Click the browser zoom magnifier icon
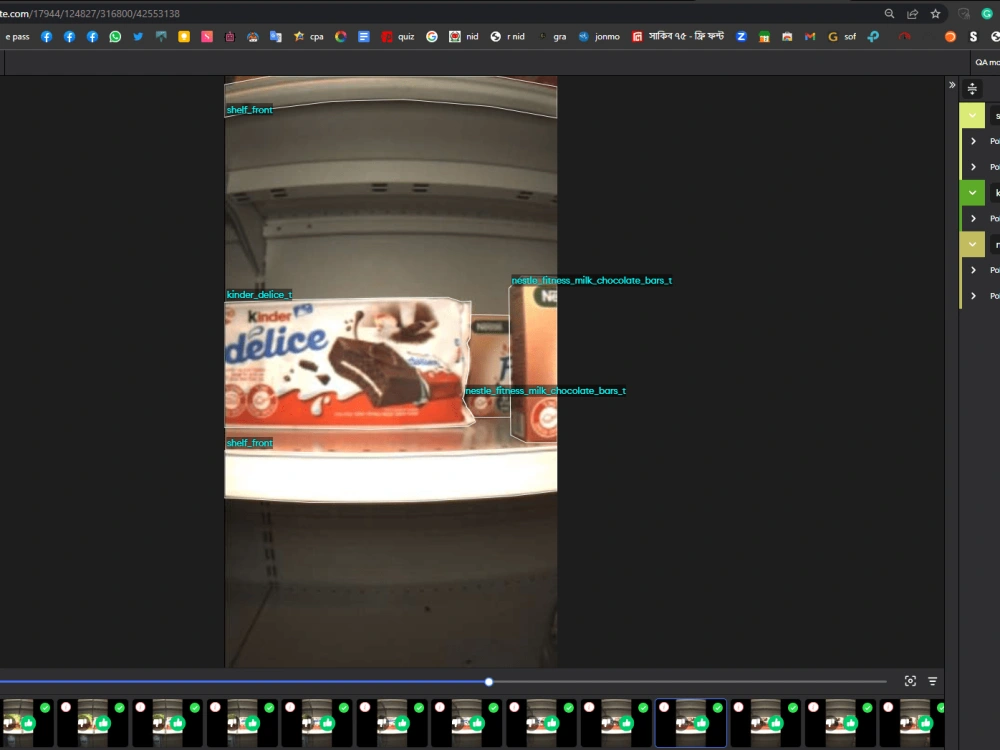 889,13
